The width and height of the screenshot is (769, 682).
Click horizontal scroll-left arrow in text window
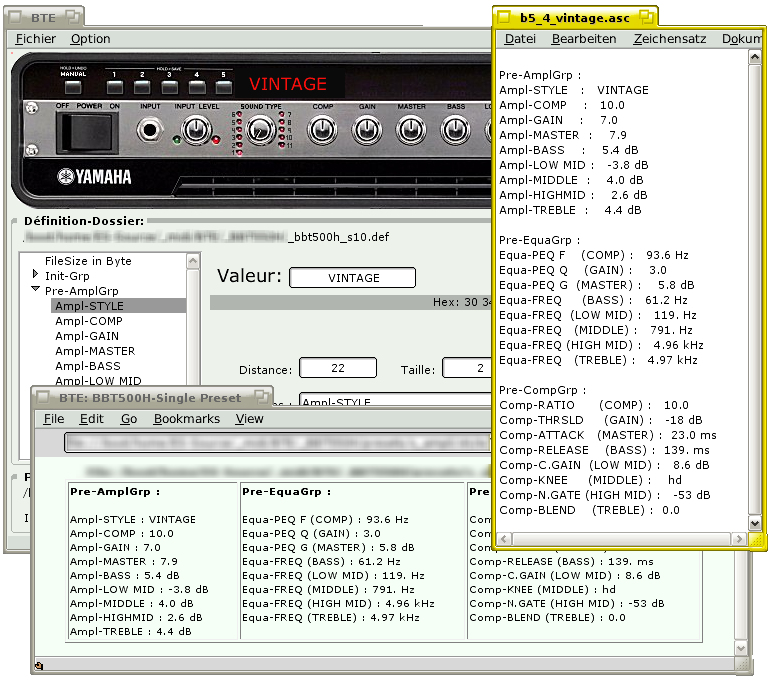pyautogui.click(x=506, y=539)
